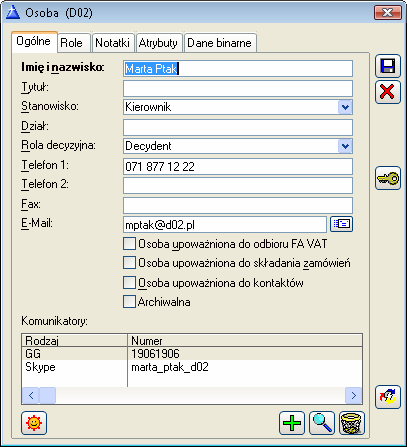Click the E-Mail field with mptak@d02.pl

click(x=225, y=225)
